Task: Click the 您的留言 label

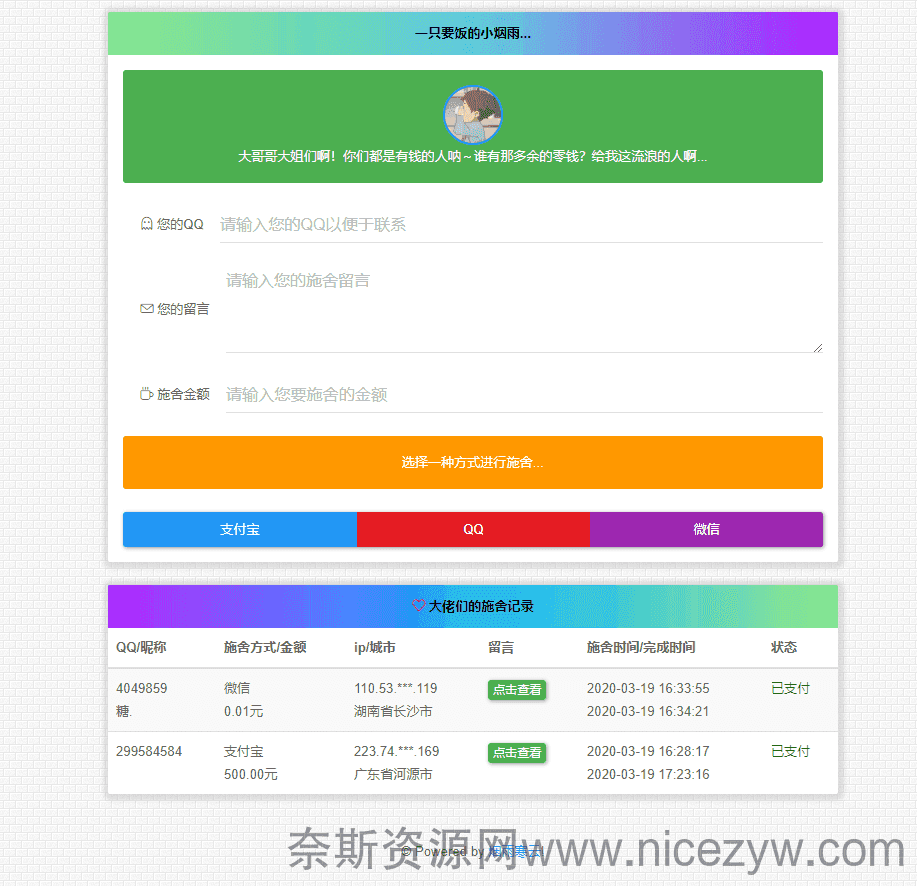Action: [183, 309]
